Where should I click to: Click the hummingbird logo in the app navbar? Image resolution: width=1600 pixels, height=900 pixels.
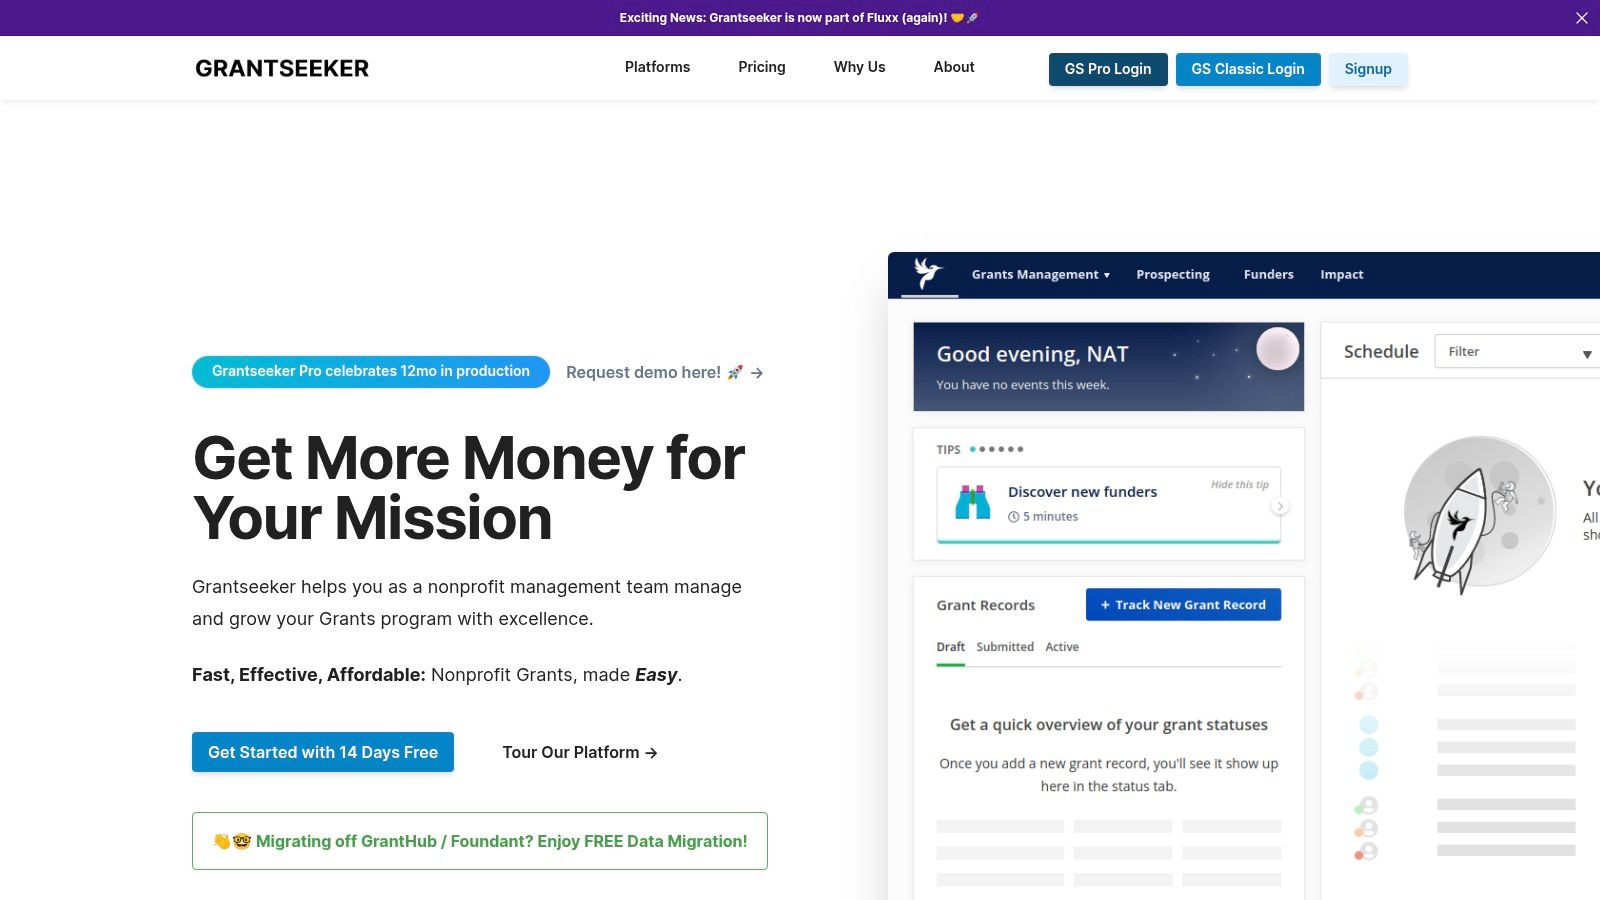(928, 272)
